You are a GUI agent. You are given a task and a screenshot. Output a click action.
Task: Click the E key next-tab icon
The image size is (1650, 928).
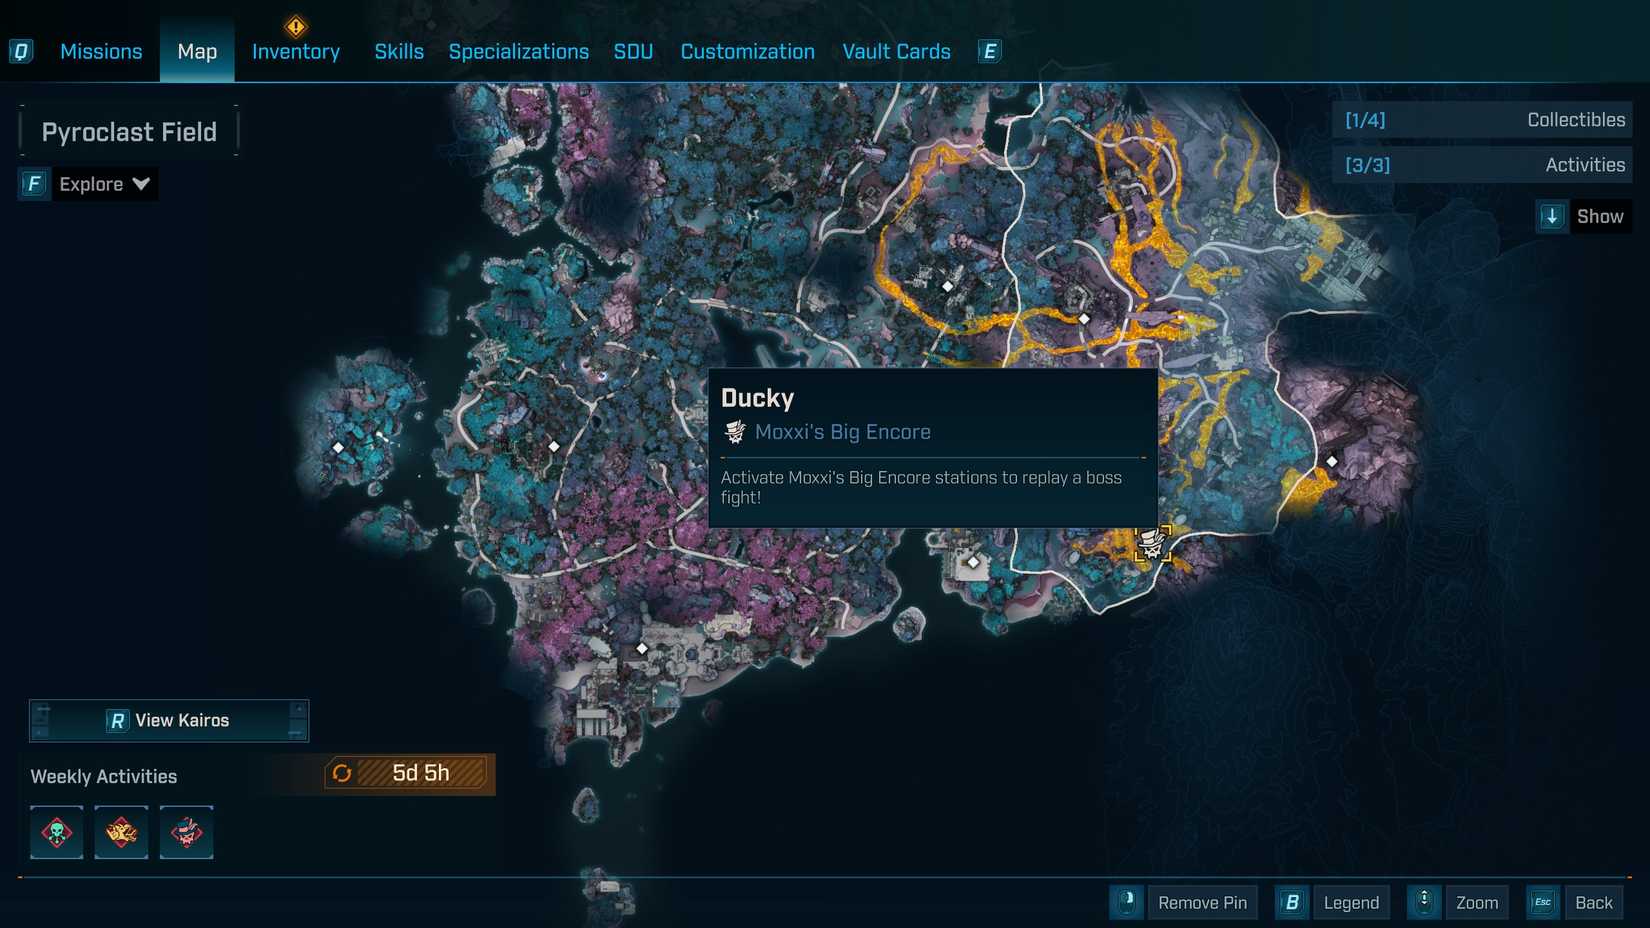tap(989, 51)
